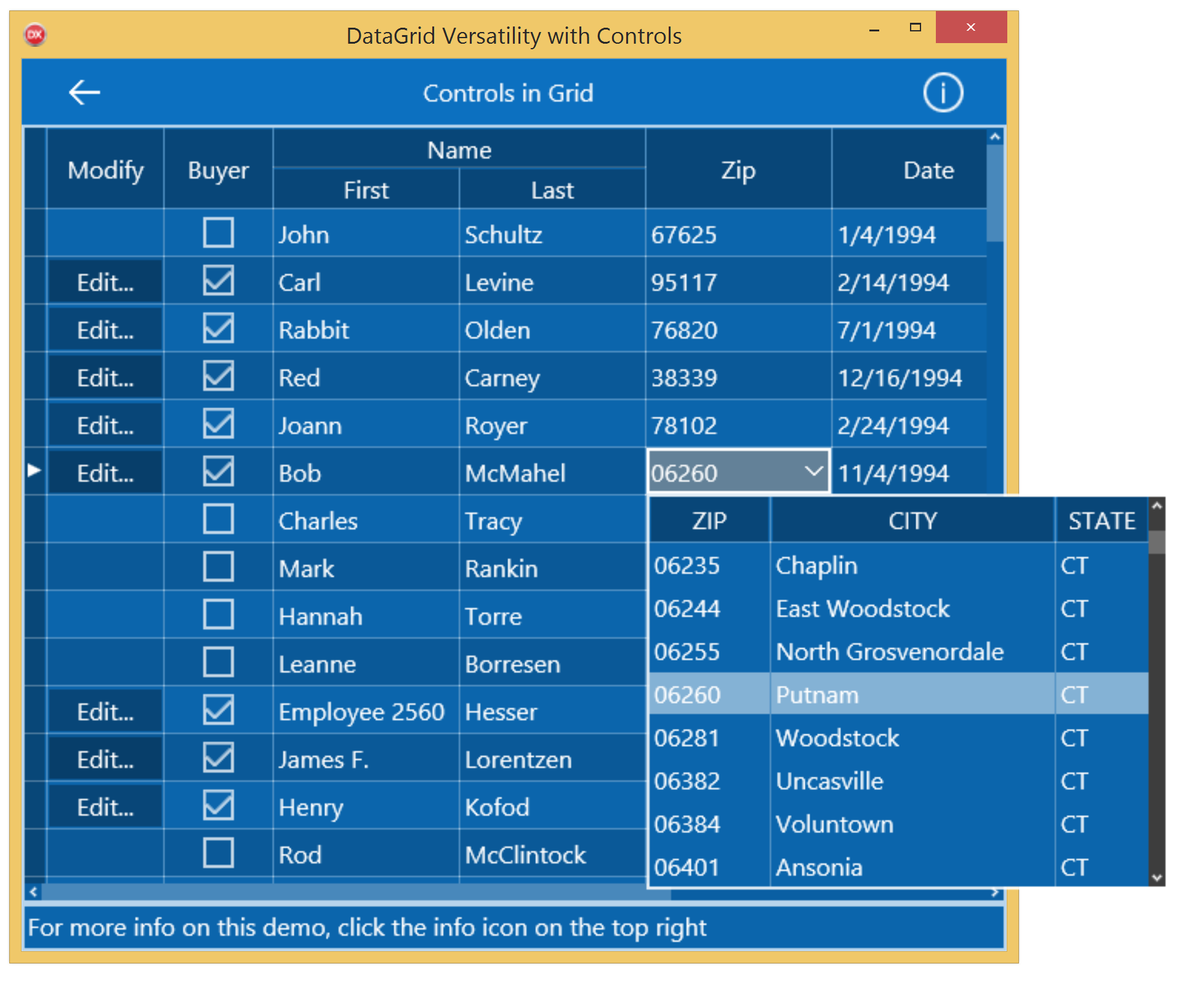The height and width of the screenshot is (985, 1200).
Task: Maximize the DataGrid Versatility window
Action: click(x=915, y=28)
